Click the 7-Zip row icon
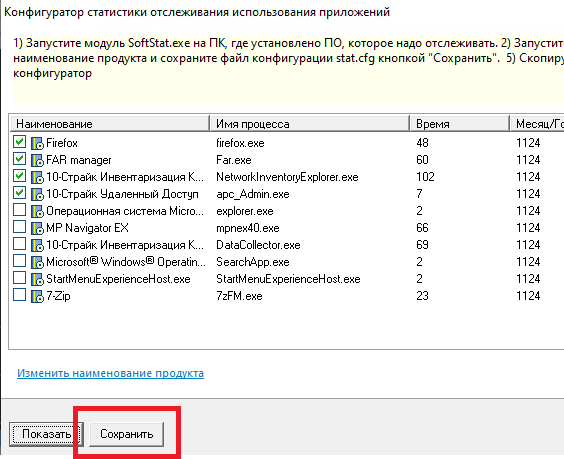Image resolution: width=564 pixels, height=459 pixels. (37, 296)
